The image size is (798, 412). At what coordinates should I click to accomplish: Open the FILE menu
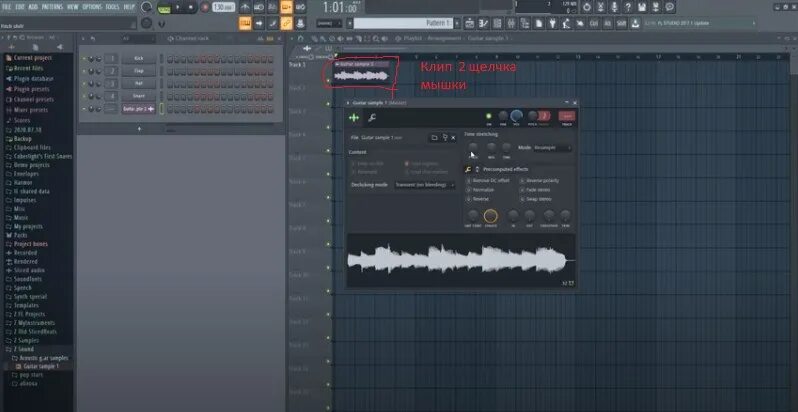[7, 7]
